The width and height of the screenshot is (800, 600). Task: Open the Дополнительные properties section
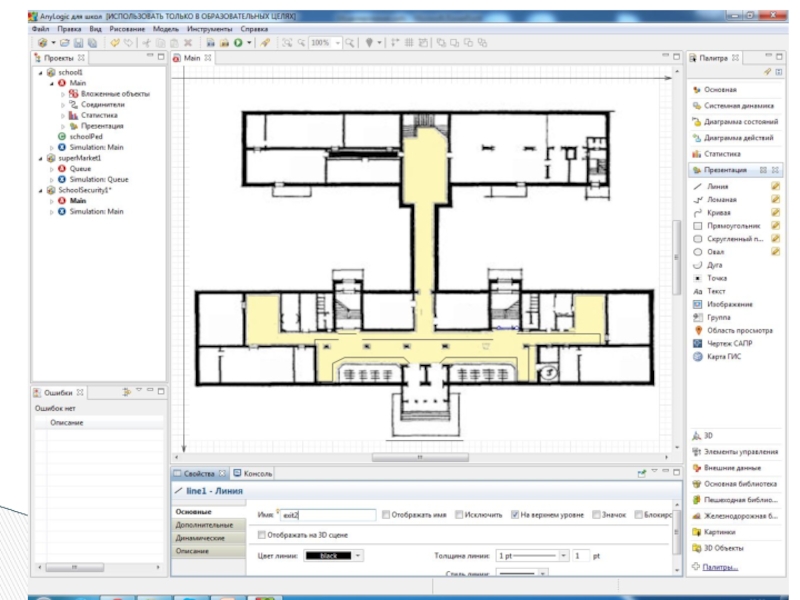click(205, 525)
